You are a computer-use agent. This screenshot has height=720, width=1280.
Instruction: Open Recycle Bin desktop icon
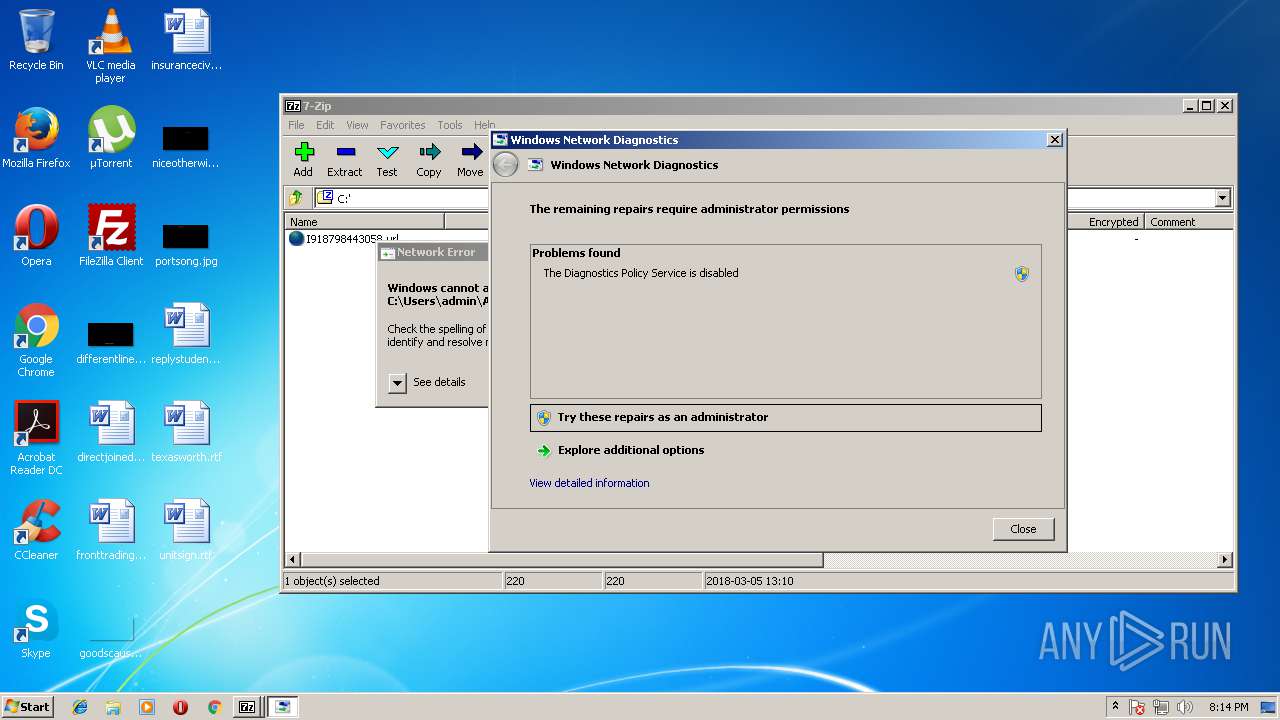coord(36,40)
